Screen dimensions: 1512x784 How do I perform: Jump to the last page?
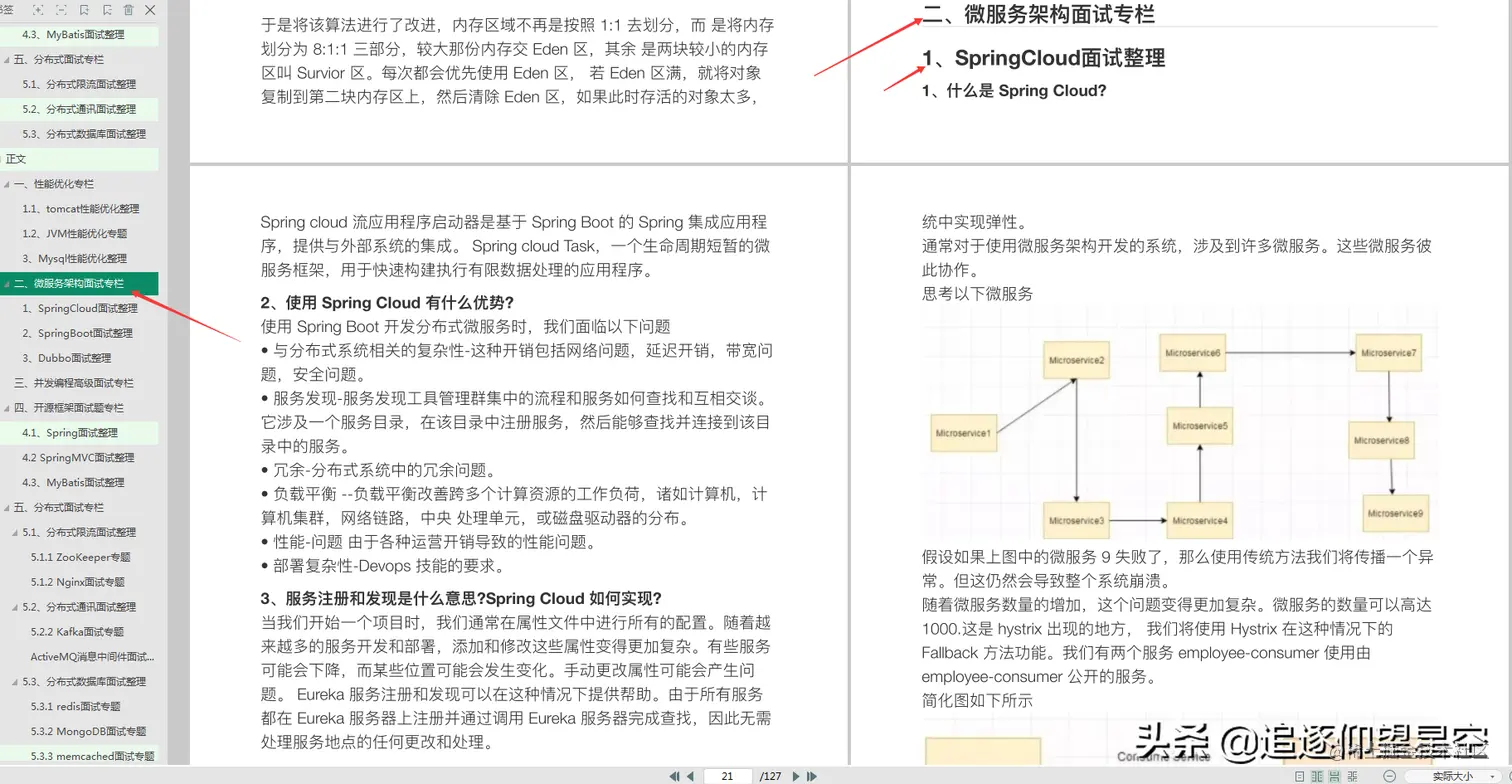(811, 775)
